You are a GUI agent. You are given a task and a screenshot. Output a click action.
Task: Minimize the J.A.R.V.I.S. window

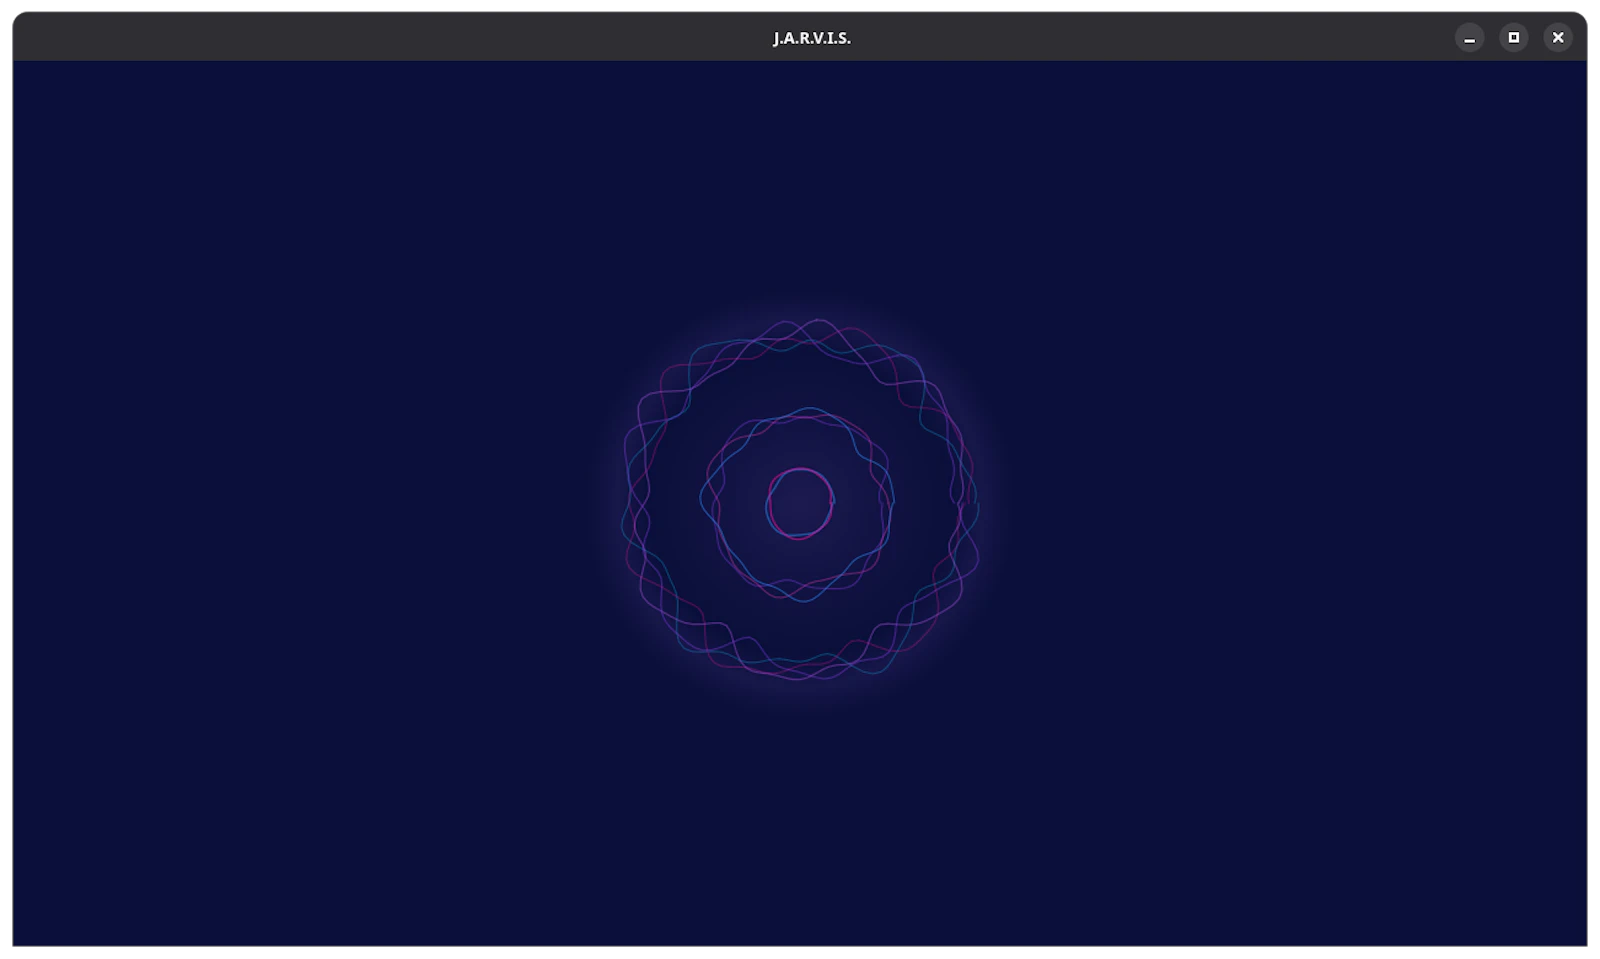click(1469, 38)
